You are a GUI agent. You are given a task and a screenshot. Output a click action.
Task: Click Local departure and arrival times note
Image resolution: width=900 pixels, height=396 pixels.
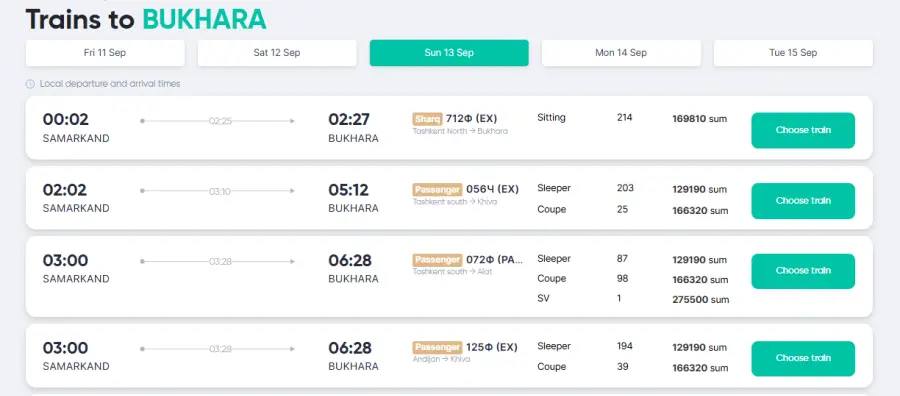click(x=110, y=84)
